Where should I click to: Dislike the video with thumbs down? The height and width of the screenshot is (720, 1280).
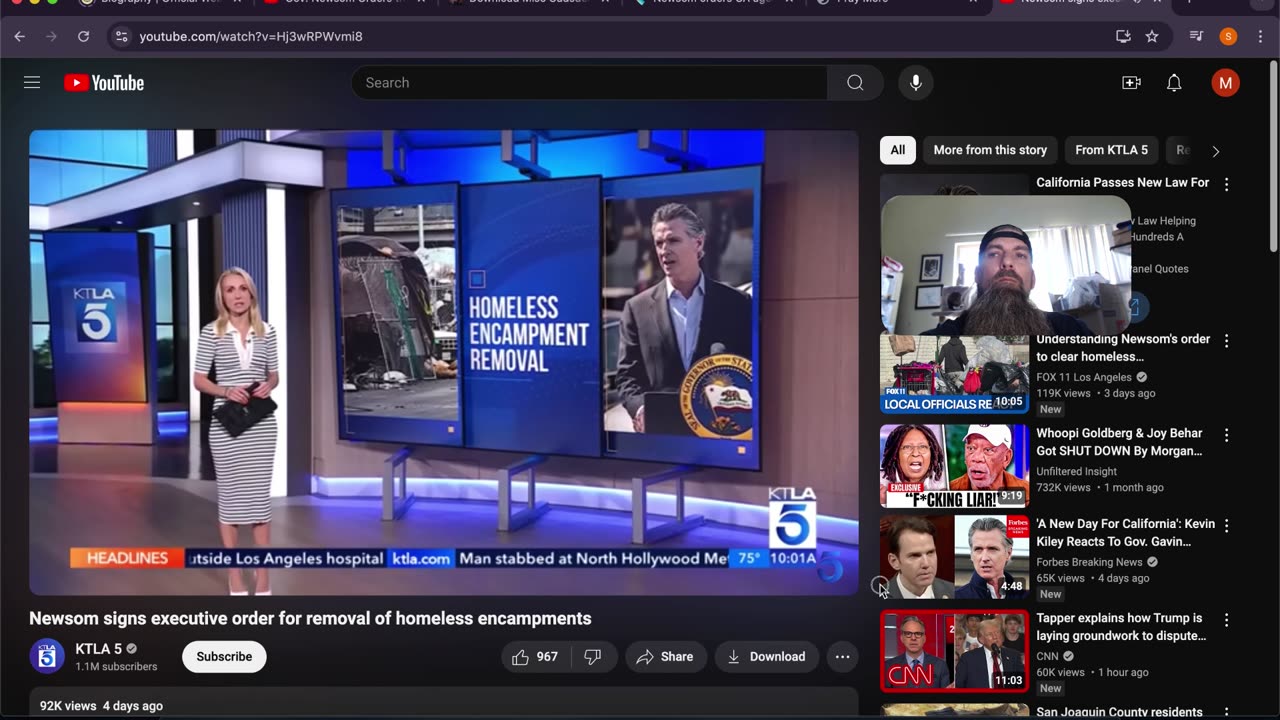pos(593,657)
